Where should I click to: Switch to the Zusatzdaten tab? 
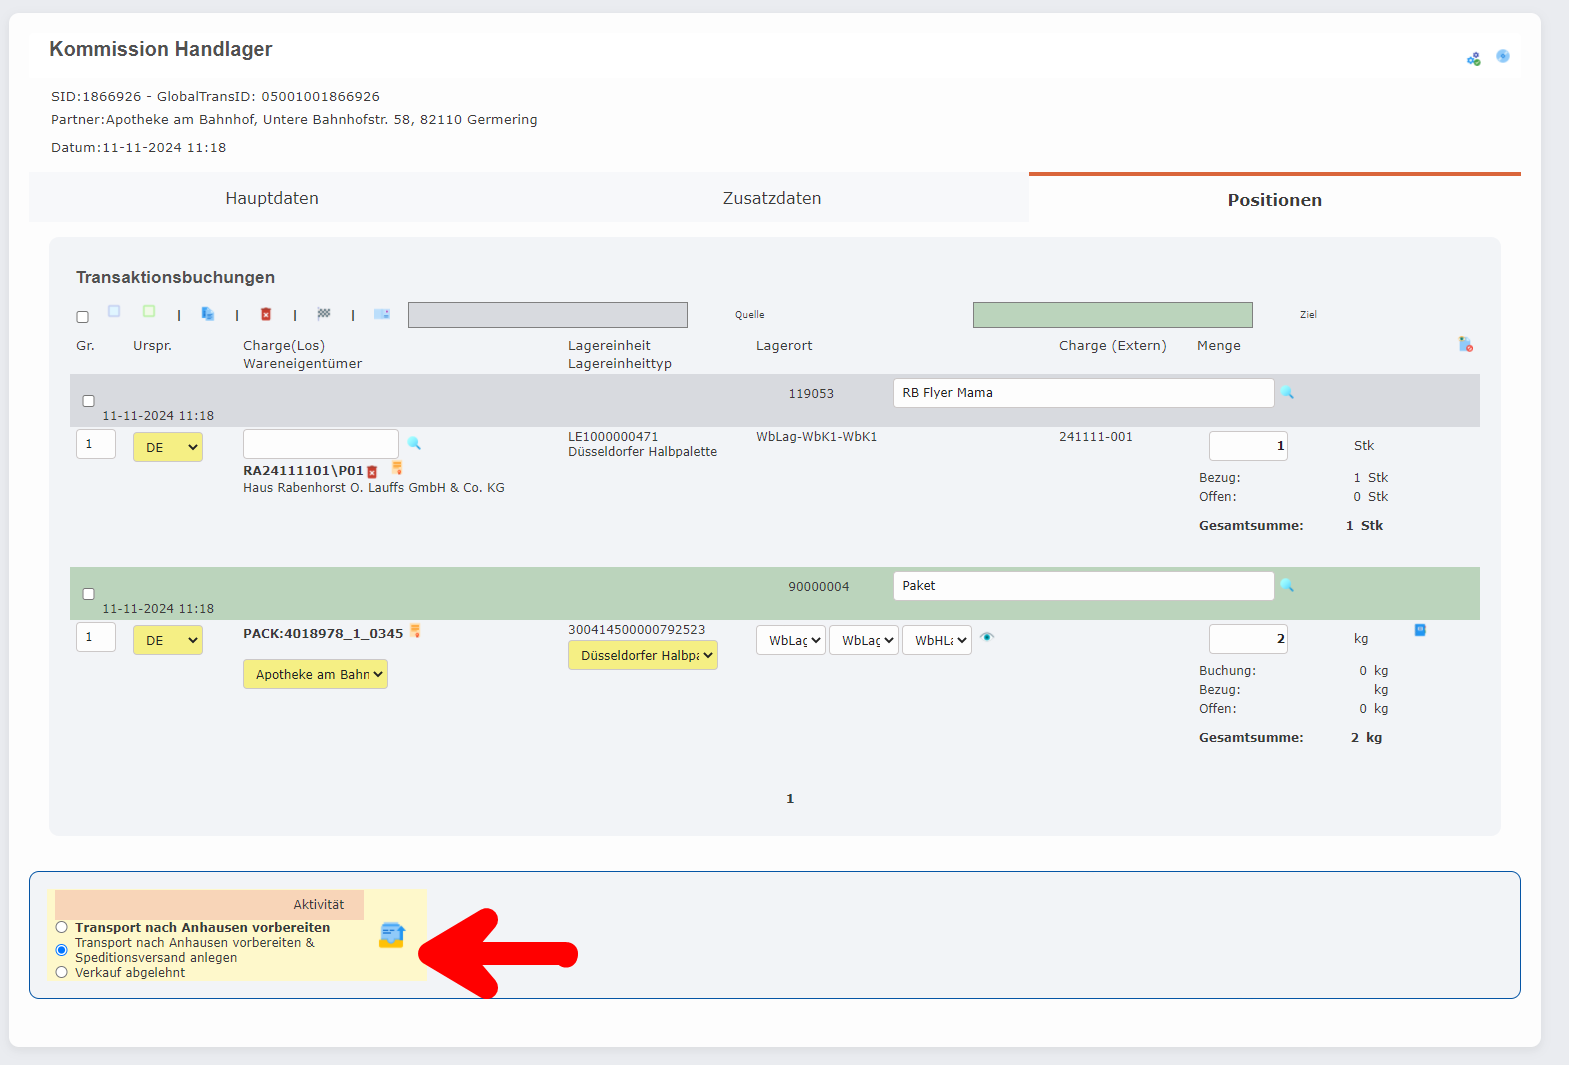point(772,198)
